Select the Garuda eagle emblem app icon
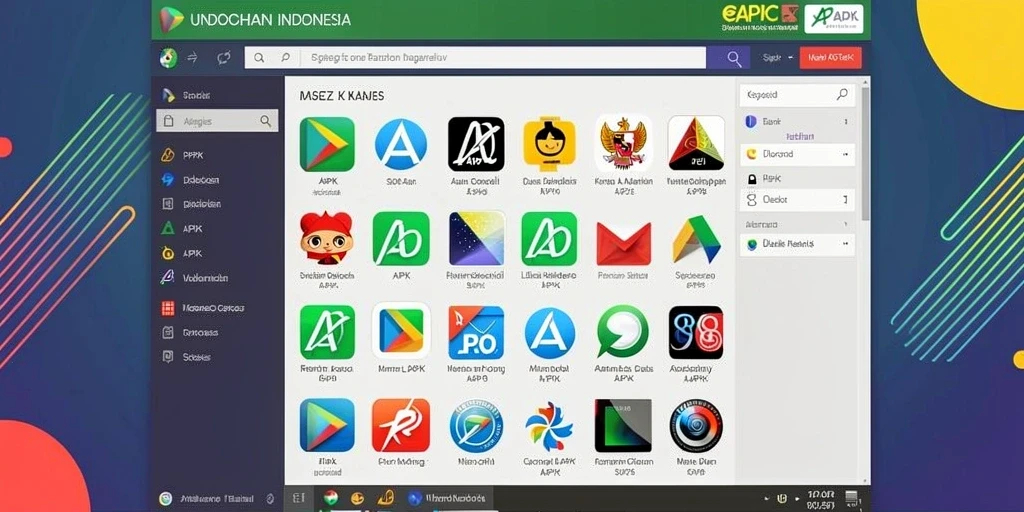Screen dimensions: 1024x512 pos(623,144)
